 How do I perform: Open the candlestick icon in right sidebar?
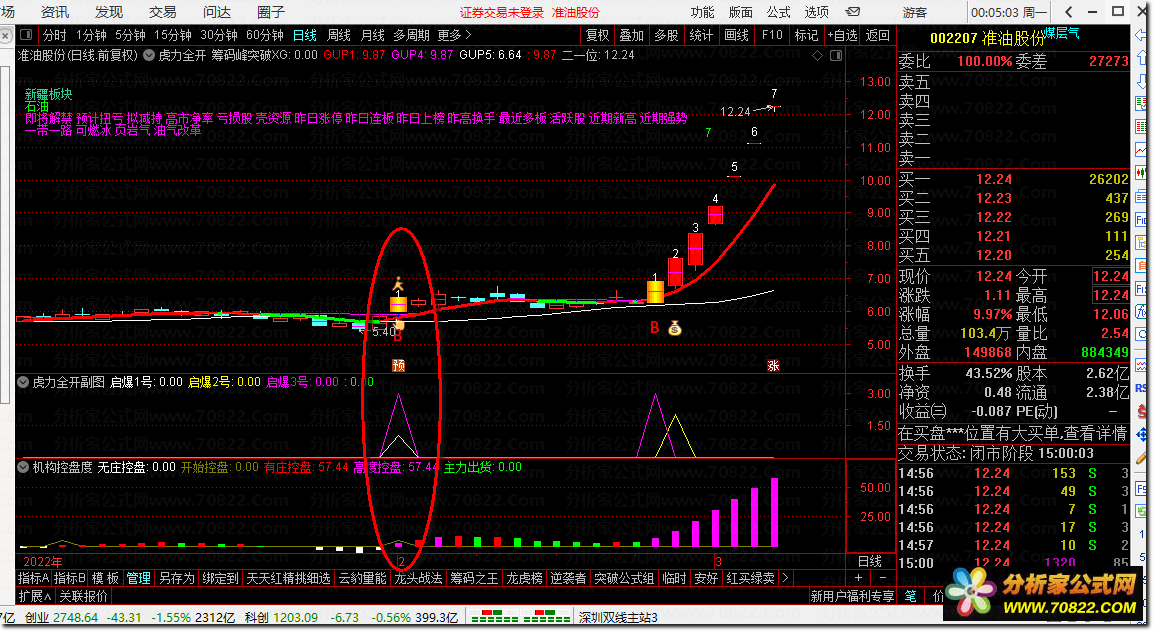tap(1142, 173)
